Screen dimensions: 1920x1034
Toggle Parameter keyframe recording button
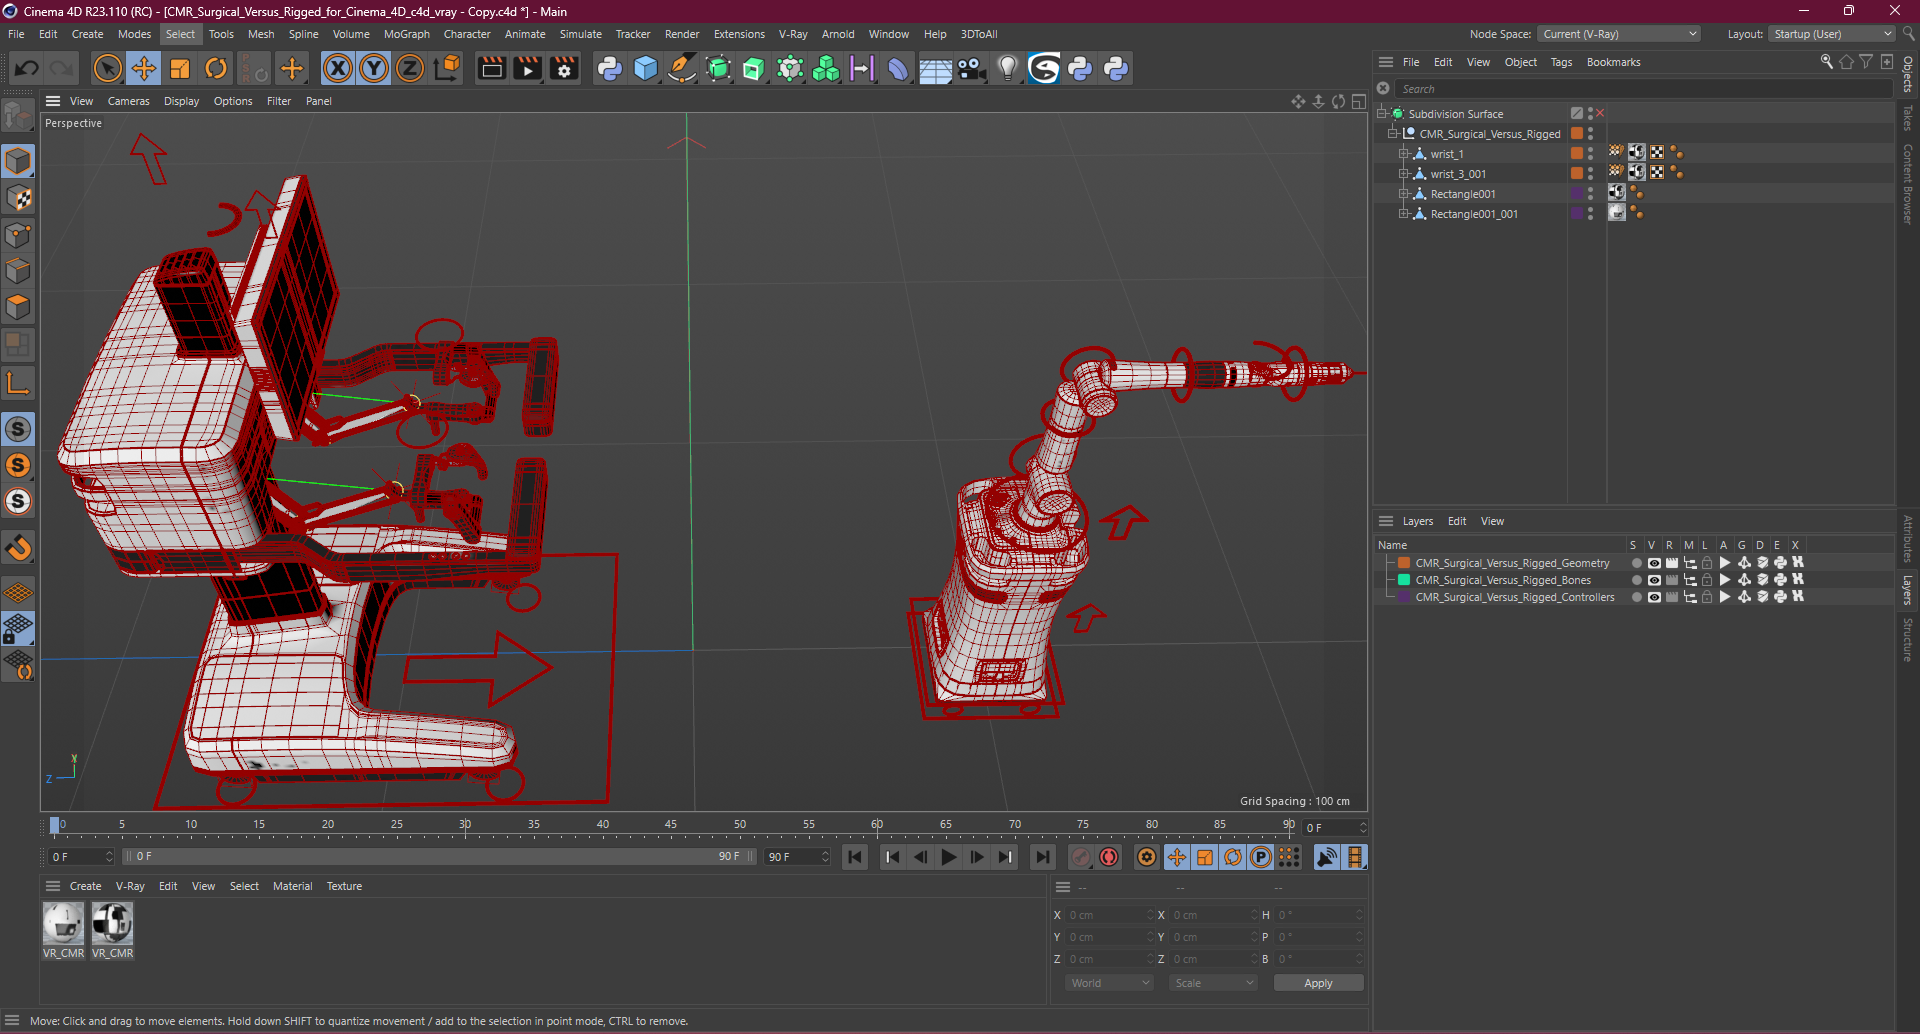1261,857
